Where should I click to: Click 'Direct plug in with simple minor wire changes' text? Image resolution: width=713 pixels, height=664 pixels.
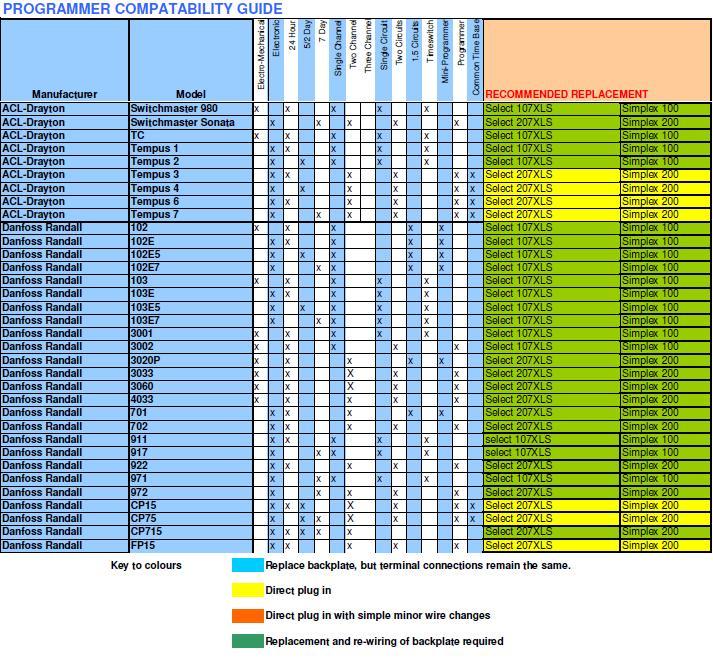[x=378, y=616]
